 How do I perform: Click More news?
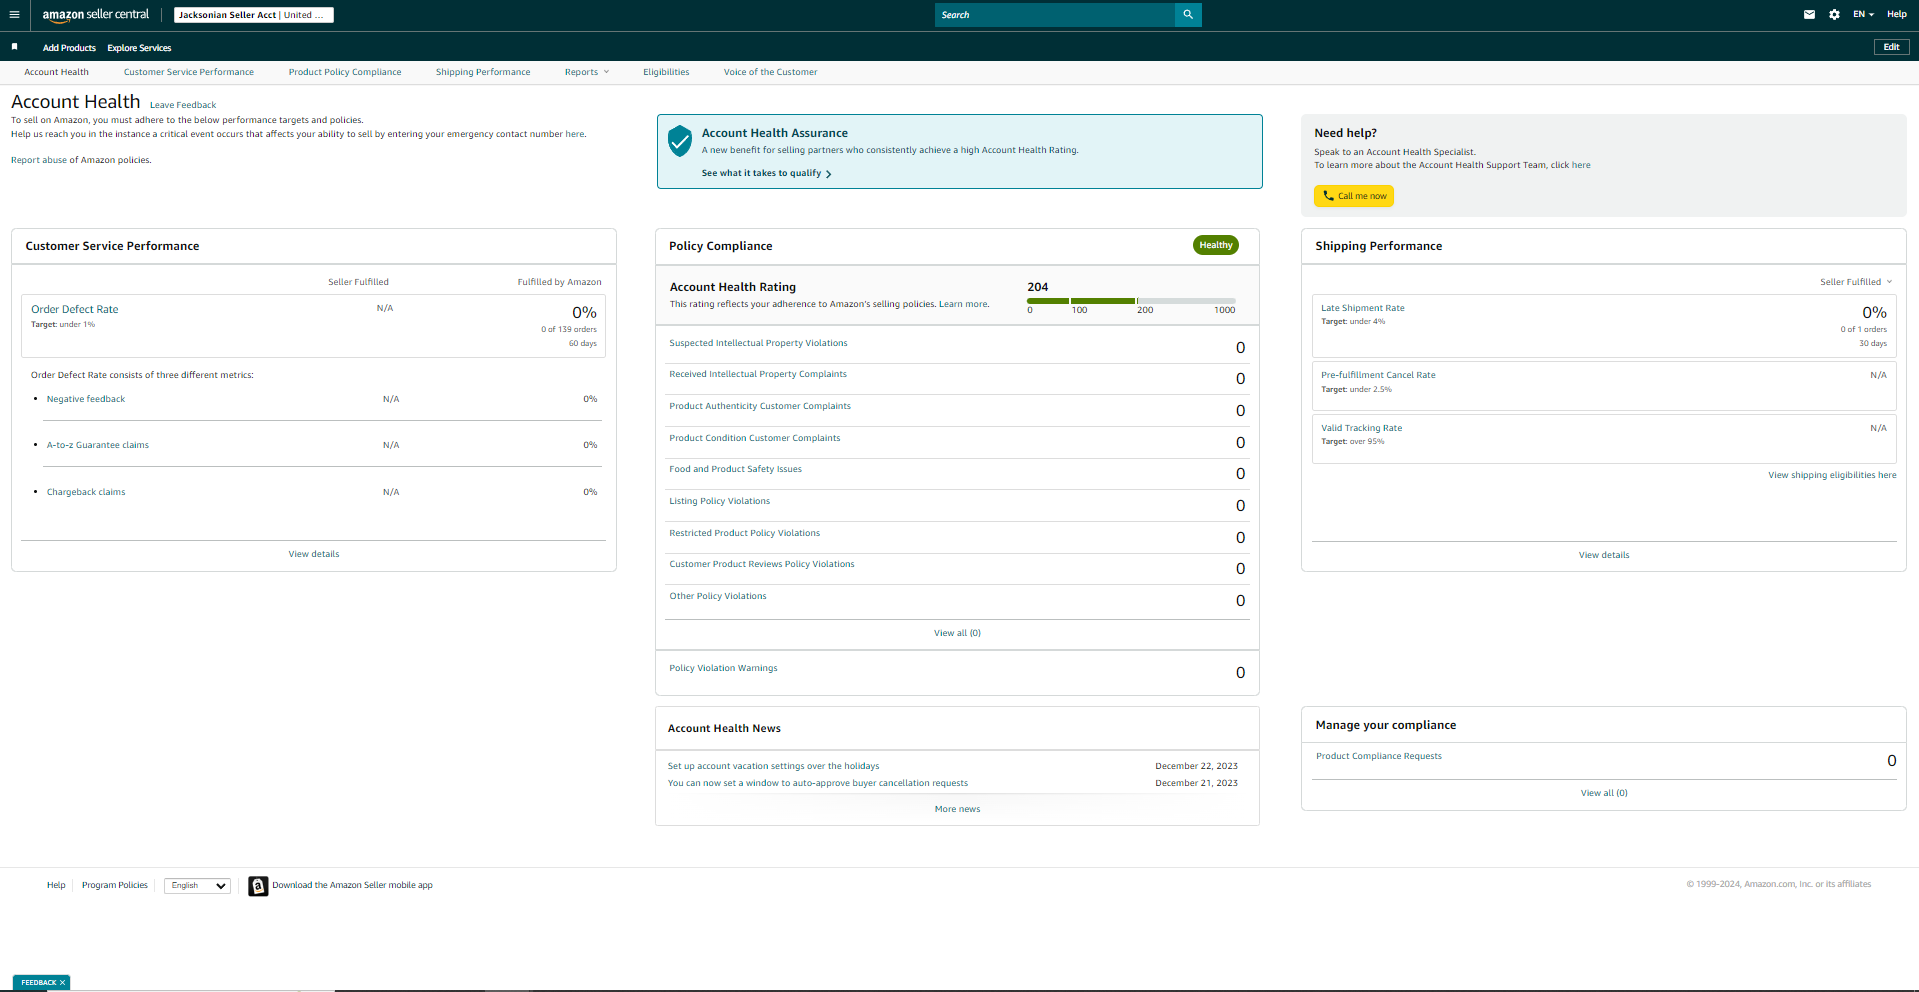click(x=957, y=809)
